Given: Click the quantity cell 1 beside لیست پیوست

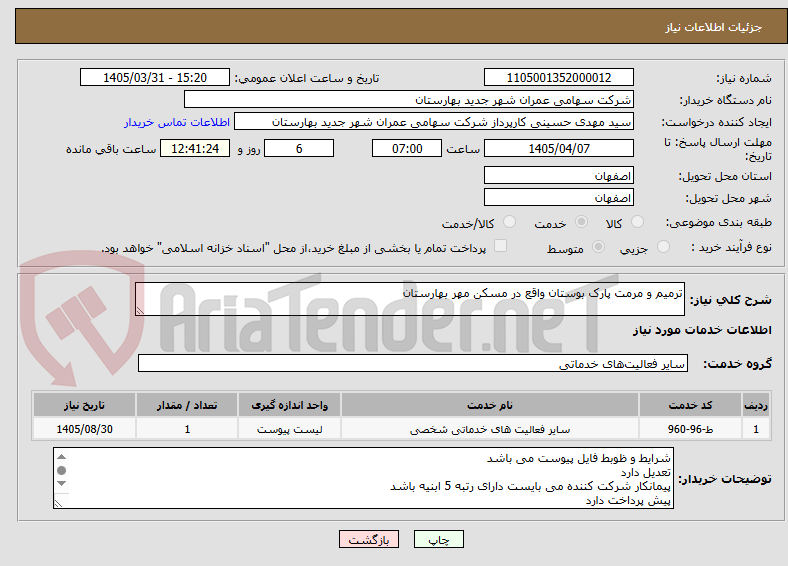Looking at the screenshot, I should click(187, 429).
